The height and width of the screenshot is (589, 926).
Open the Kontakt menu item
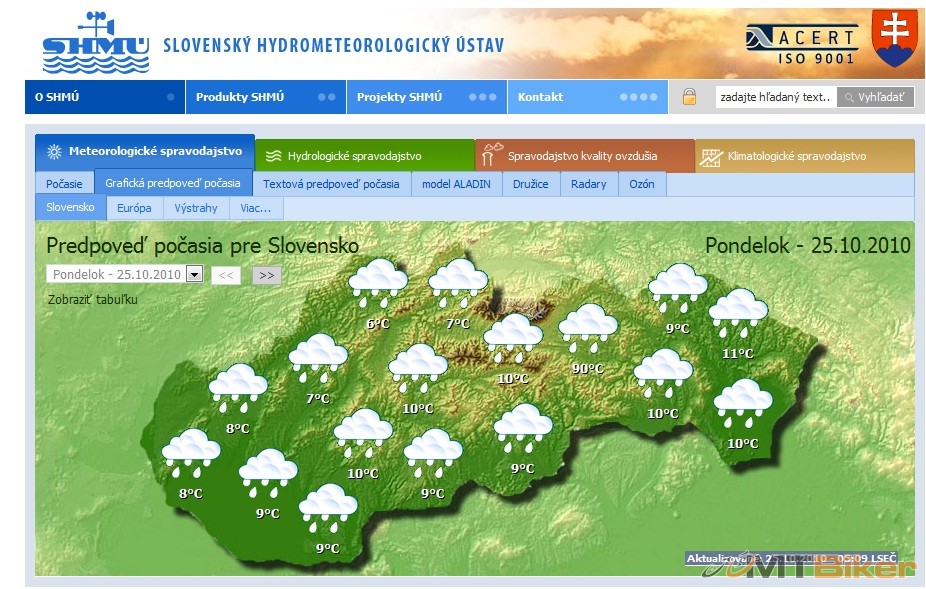point(540,97)
